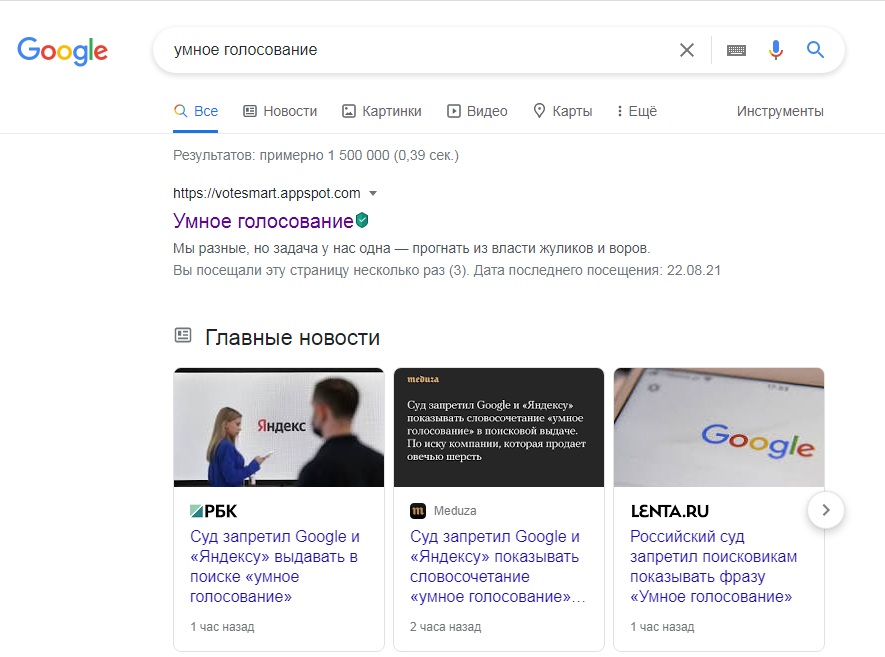Open the 'Карты' tab
Image resolution: width=885 pixels, height=657 pixels.
click(x=562, y=111)
